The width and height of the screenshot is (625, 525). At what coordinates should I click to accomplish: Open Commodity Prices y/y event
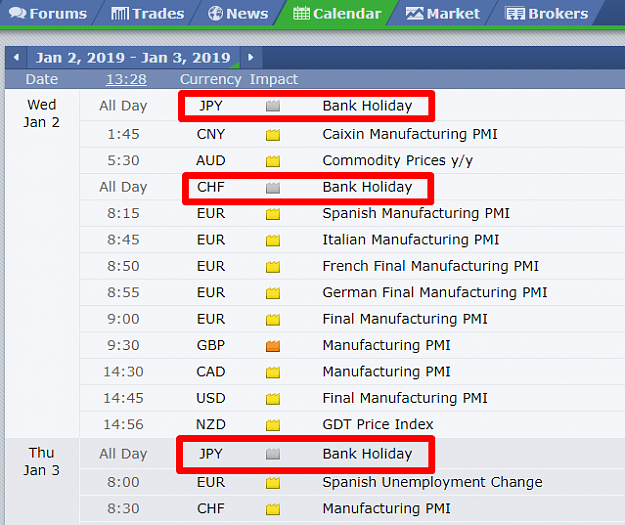coord(397,161)
